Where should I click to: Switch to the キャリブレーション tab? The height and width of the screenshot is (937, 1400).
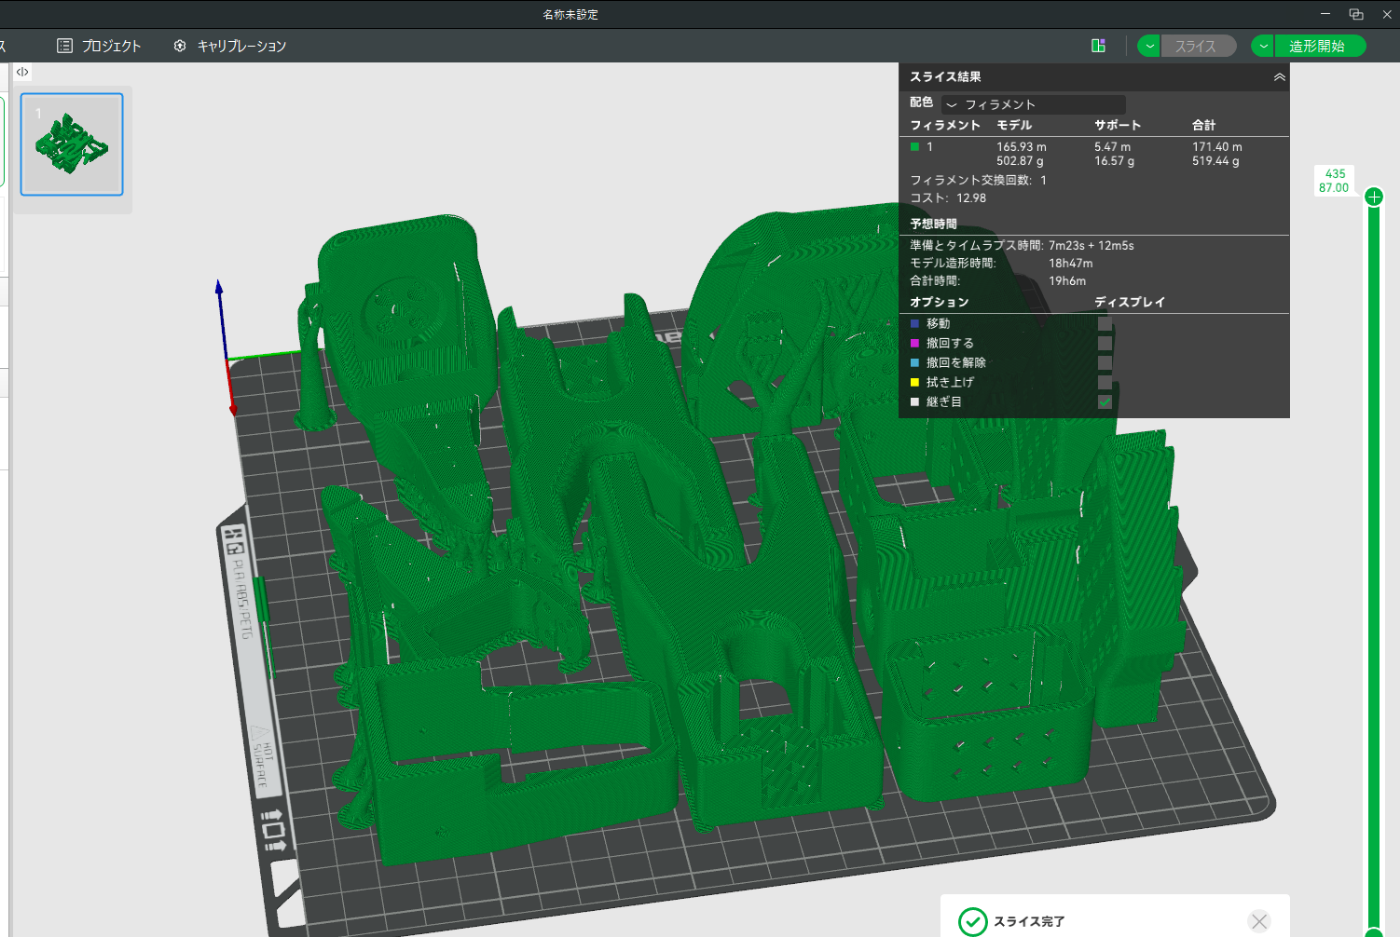coord(230,46)
